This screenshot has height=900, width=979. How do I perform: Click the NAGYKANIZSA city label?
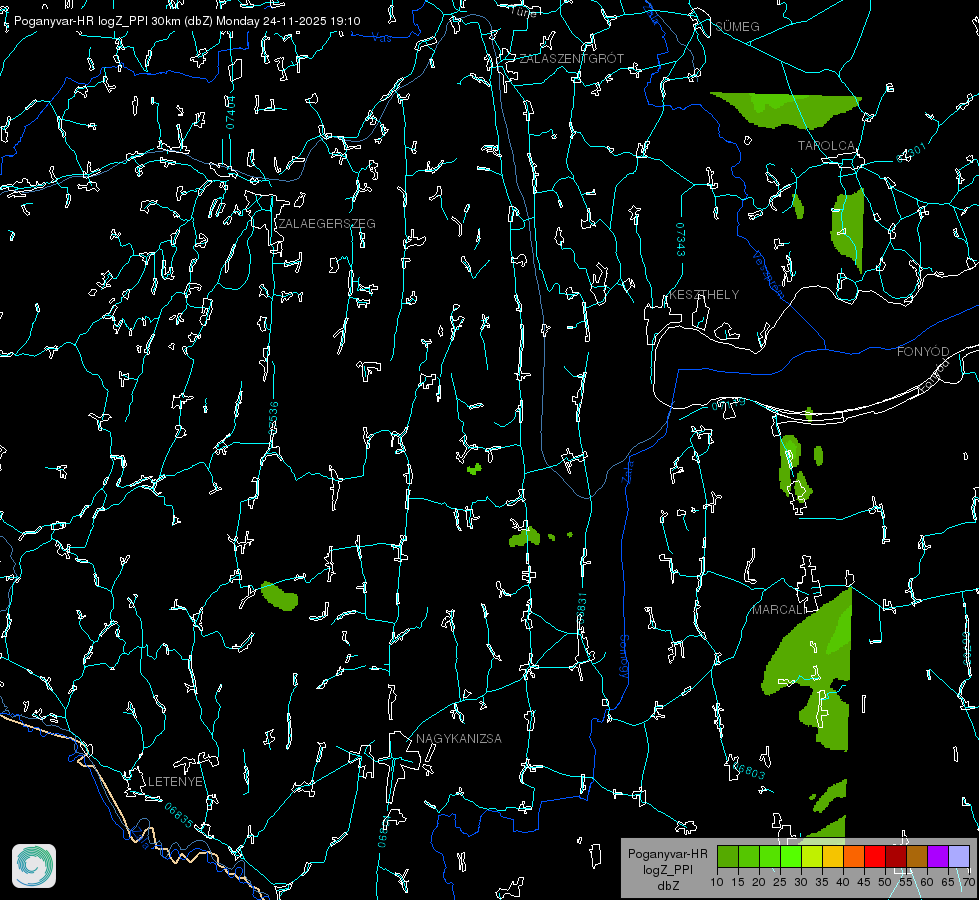tap(459, 739)
